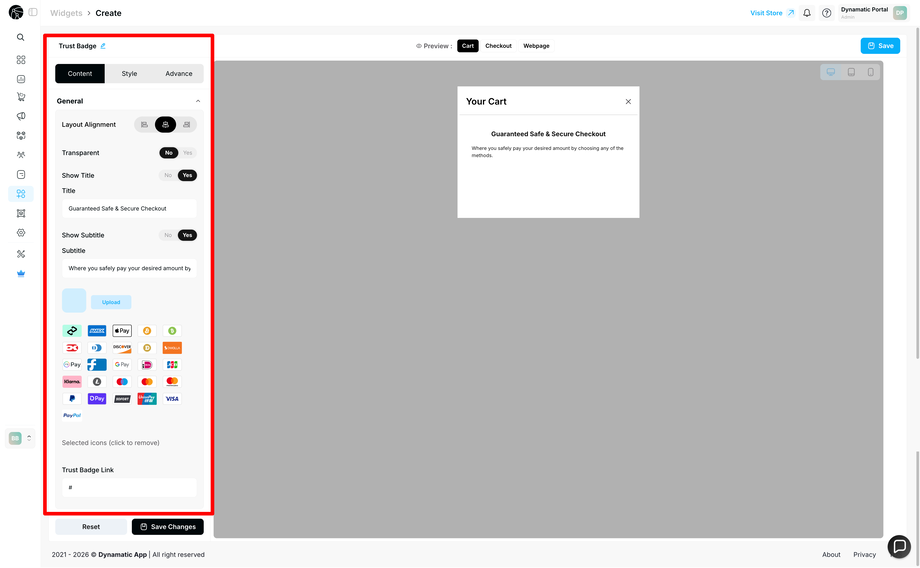Switch to the Content tab

click(x=80, y=74)
